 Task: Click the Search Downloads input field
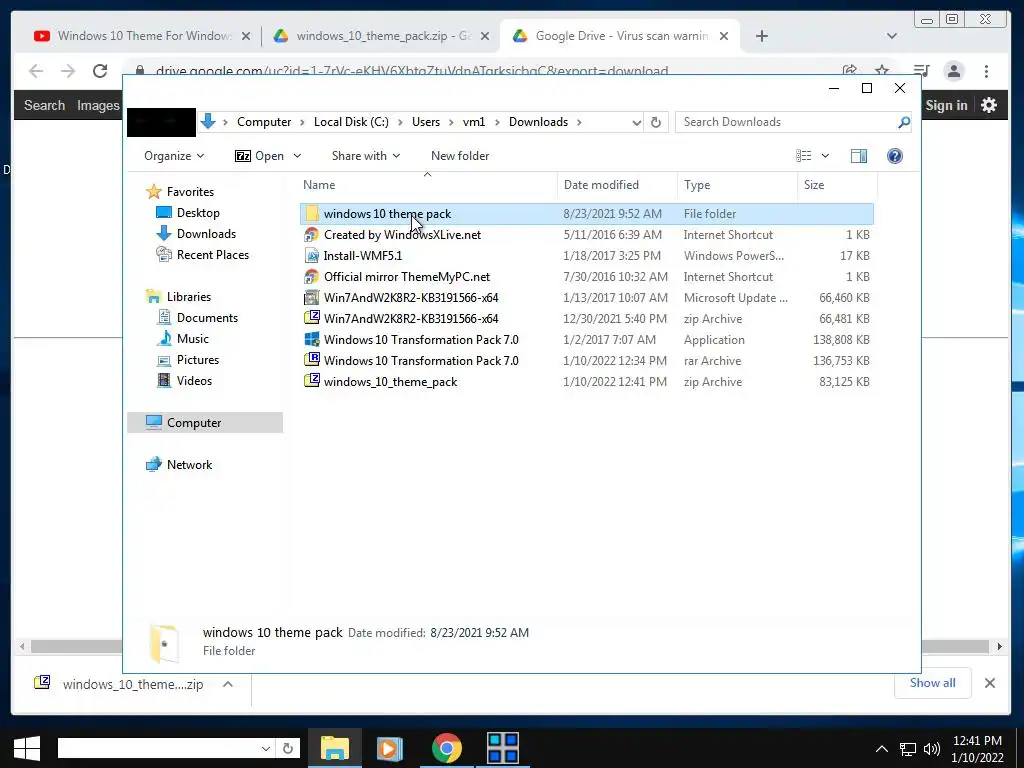coord(787,122)
